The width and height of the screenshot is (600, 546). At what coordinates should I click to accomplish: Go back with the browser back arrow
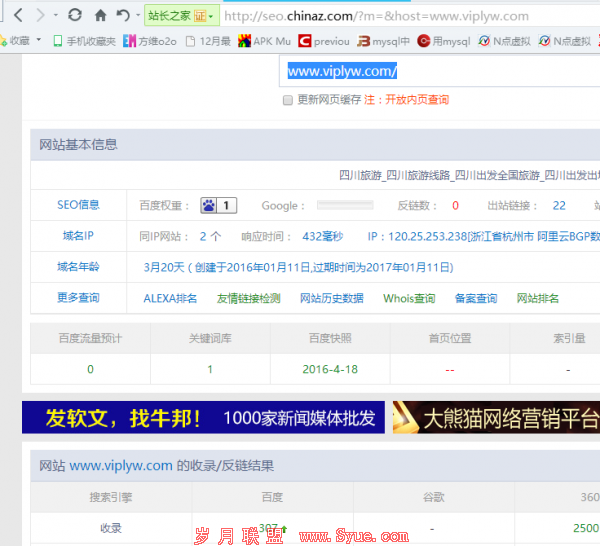[x=18, y=15]
